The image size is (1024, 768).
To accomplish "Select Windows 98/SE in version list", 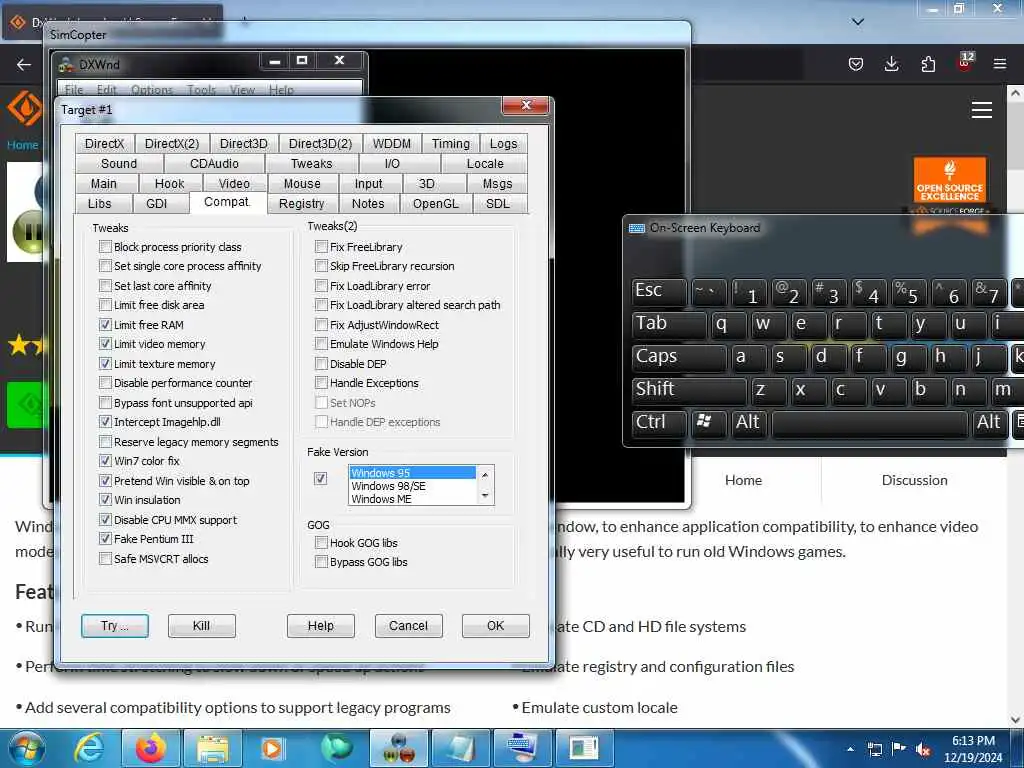I will coord(413,486).
